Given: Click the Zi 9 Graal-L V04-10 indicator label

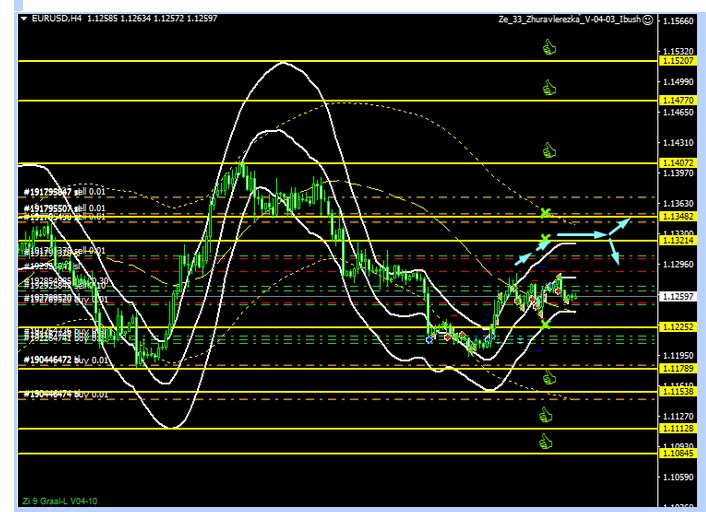Looking at the screenshot, I should click(x=60, y=500).
